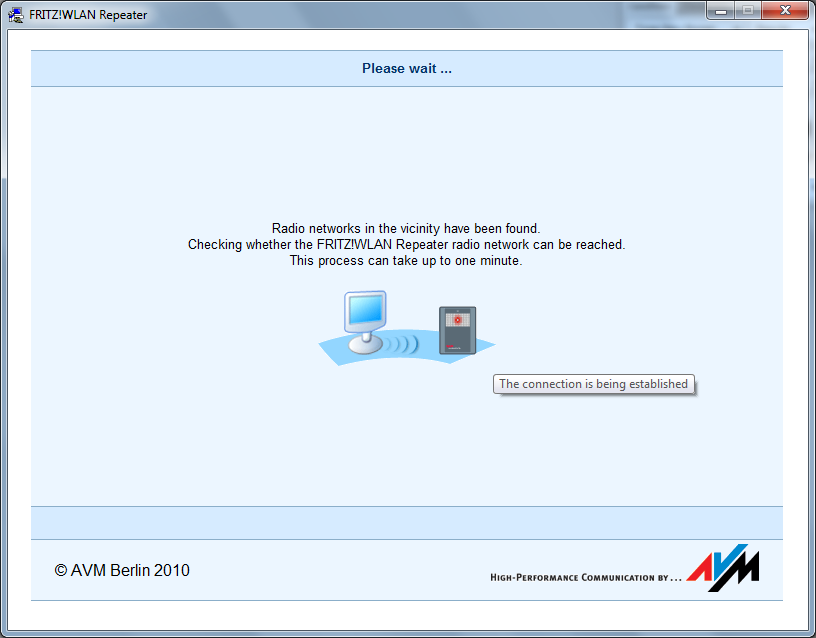816x638 pixels.
Task: Click the radio waves between computer and repeater
Action: (402, 344)
